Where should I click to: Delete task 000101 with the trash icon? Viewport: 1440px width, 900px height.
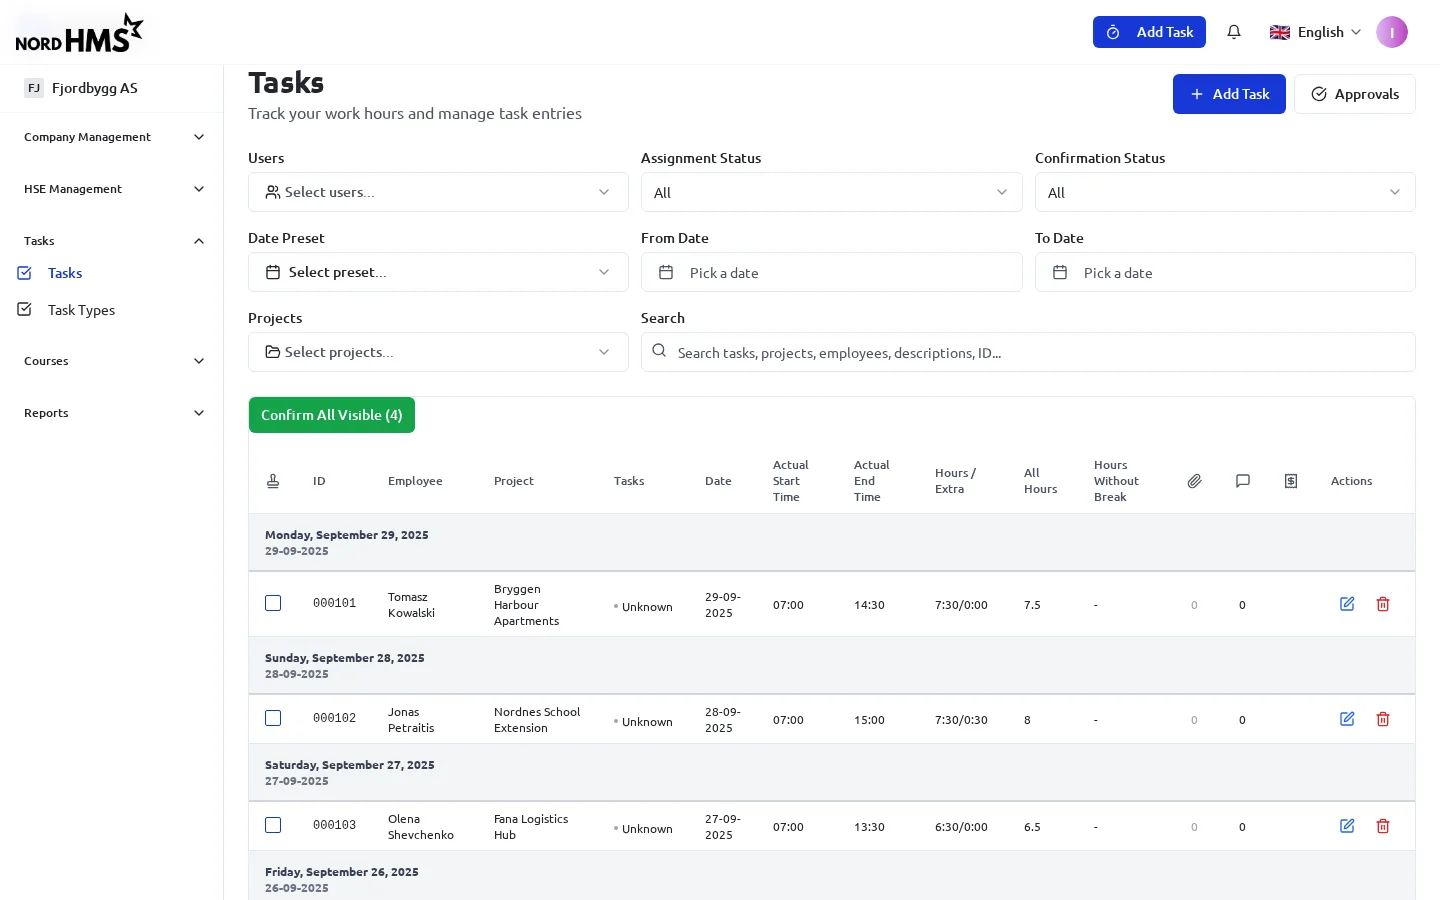click(x=1383, y=604)
